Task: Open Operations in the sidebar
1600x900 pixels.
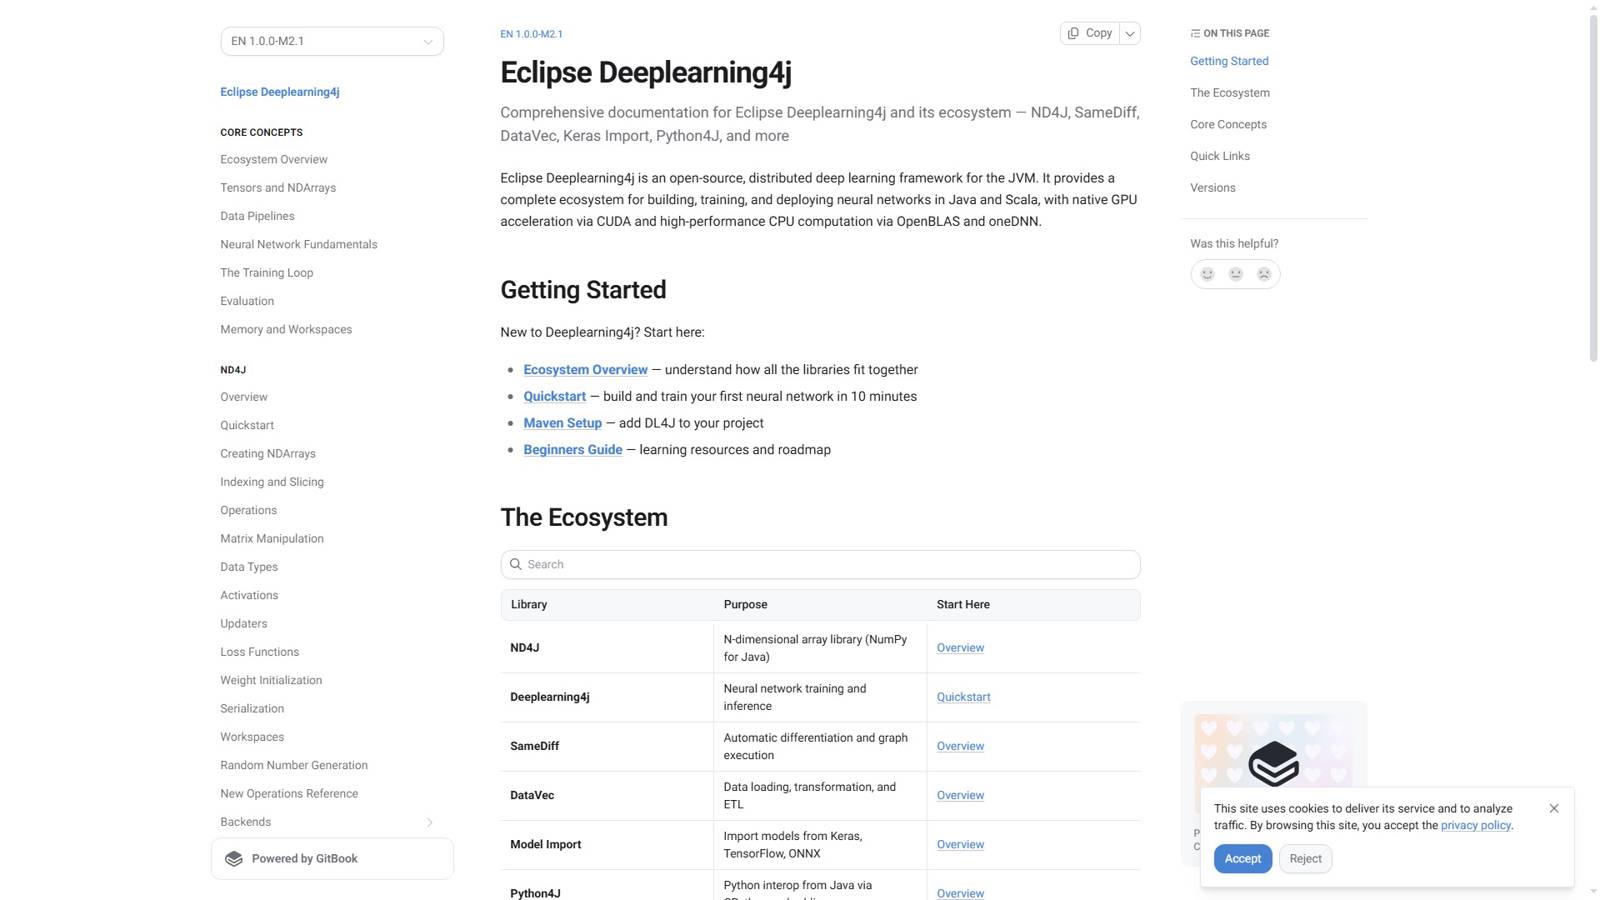Action: (x=248, y=510)
